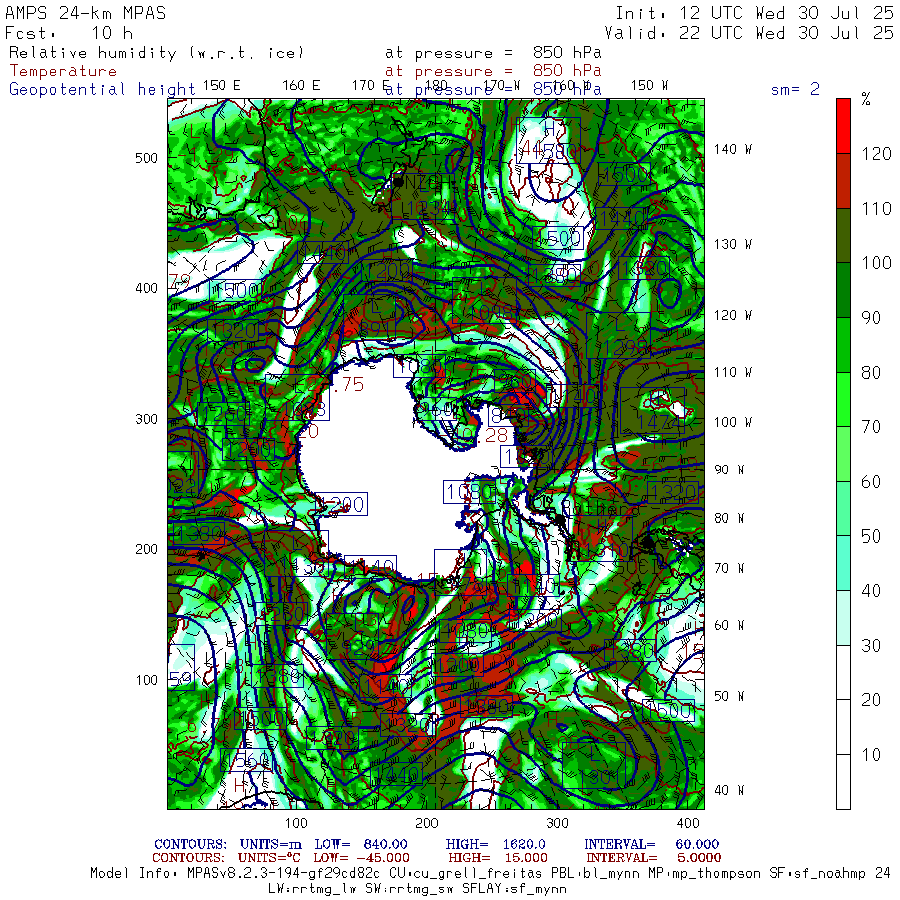Click the "SFLAY:sf_mynn" text in the footer
Viewport: 900px width, 900px height.
(514, 889)
